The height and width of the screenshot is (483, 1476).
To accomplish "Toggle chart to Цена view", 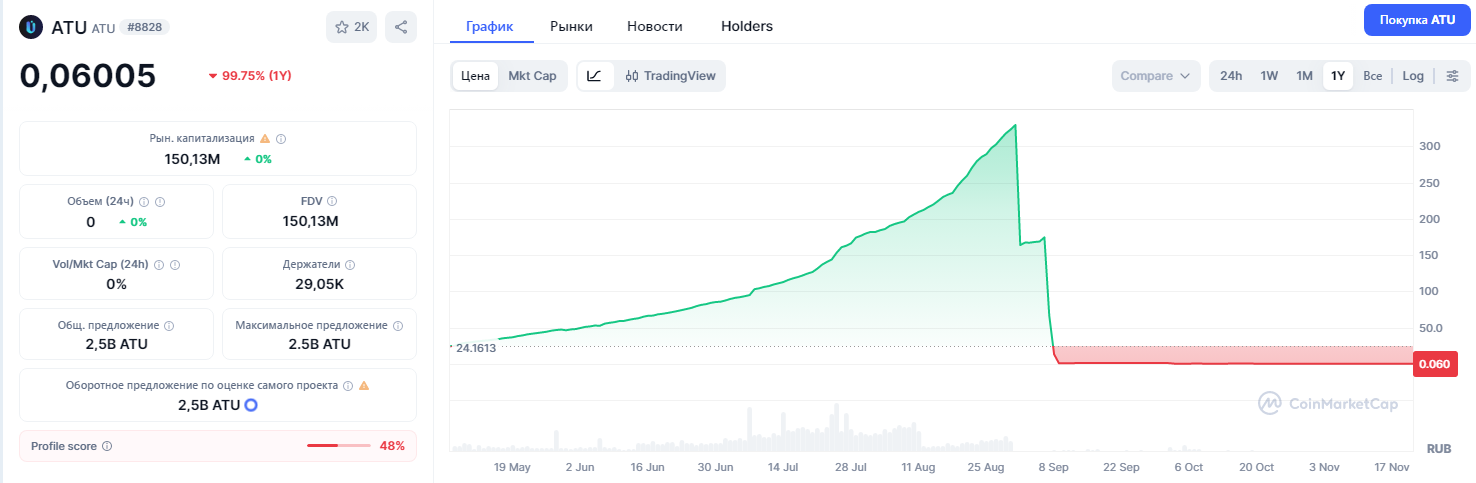I will (475, 76).
